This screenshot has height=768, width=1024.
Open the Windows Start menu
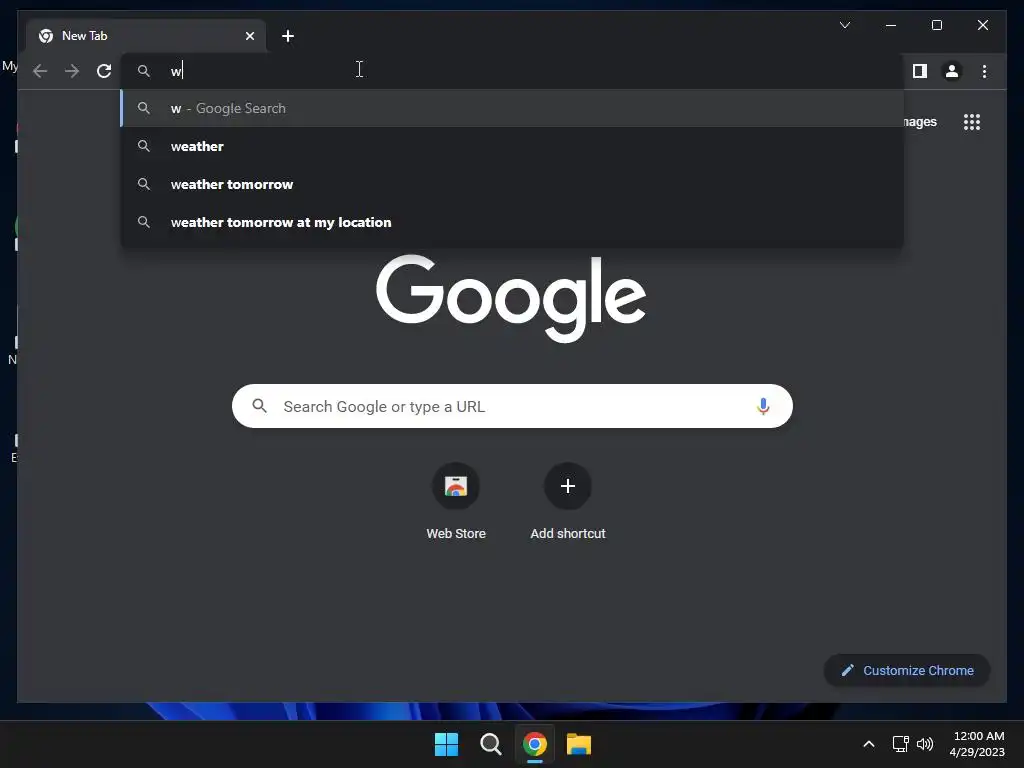click(x=447, y=744)
